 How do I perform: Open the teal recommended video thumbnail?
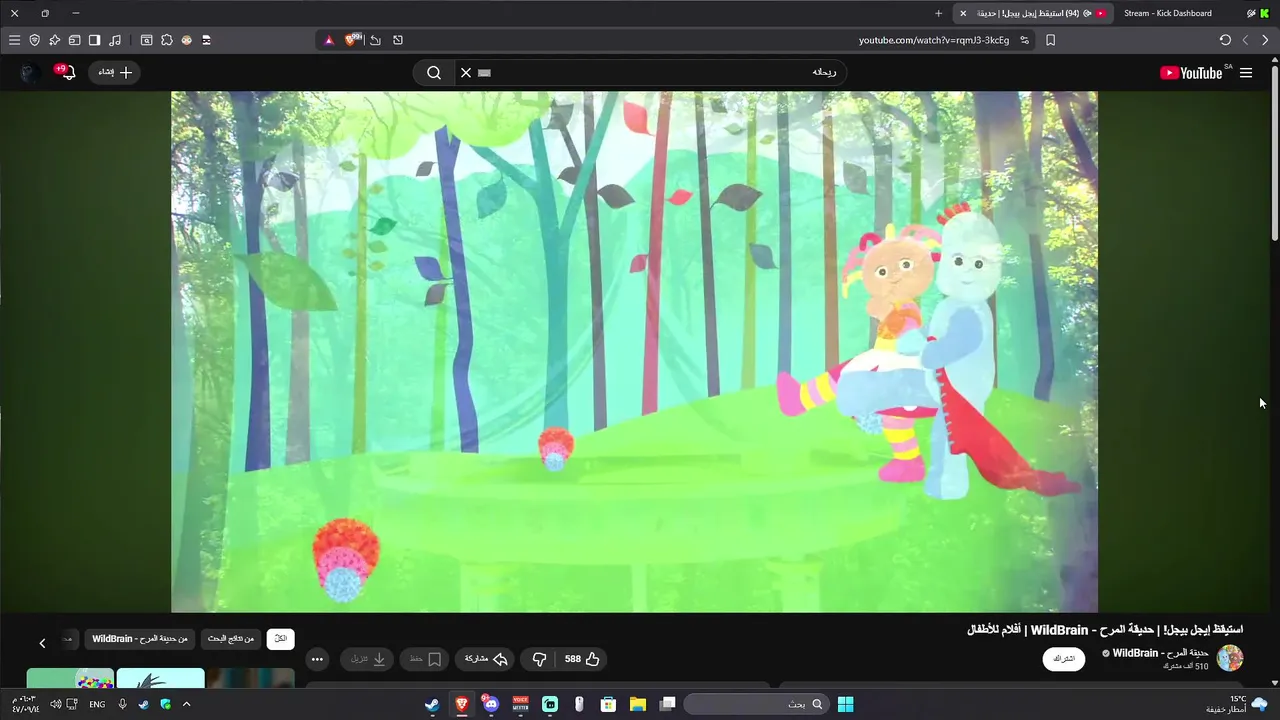(160, 679)
